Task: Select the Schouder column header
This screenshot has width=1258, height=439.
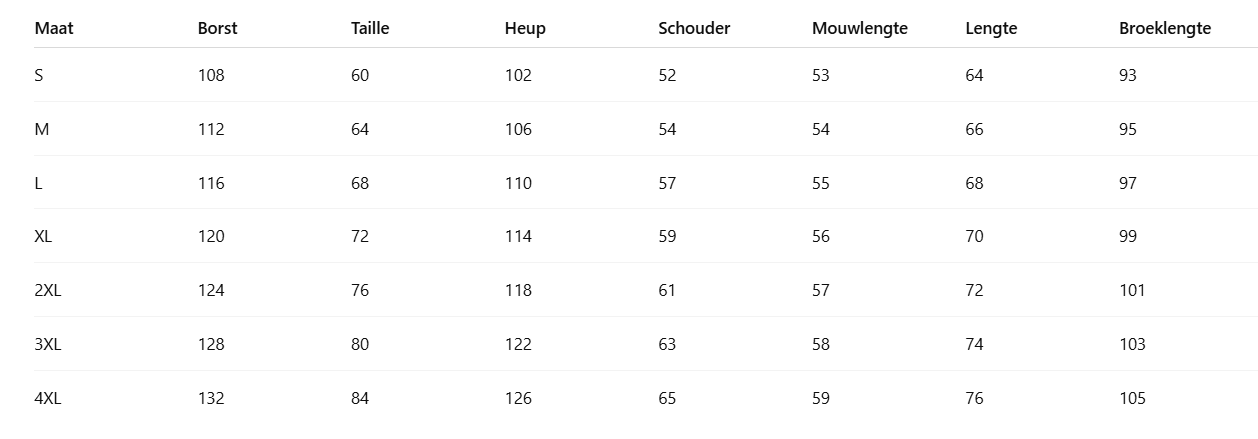Action: [x=694, y=28]
